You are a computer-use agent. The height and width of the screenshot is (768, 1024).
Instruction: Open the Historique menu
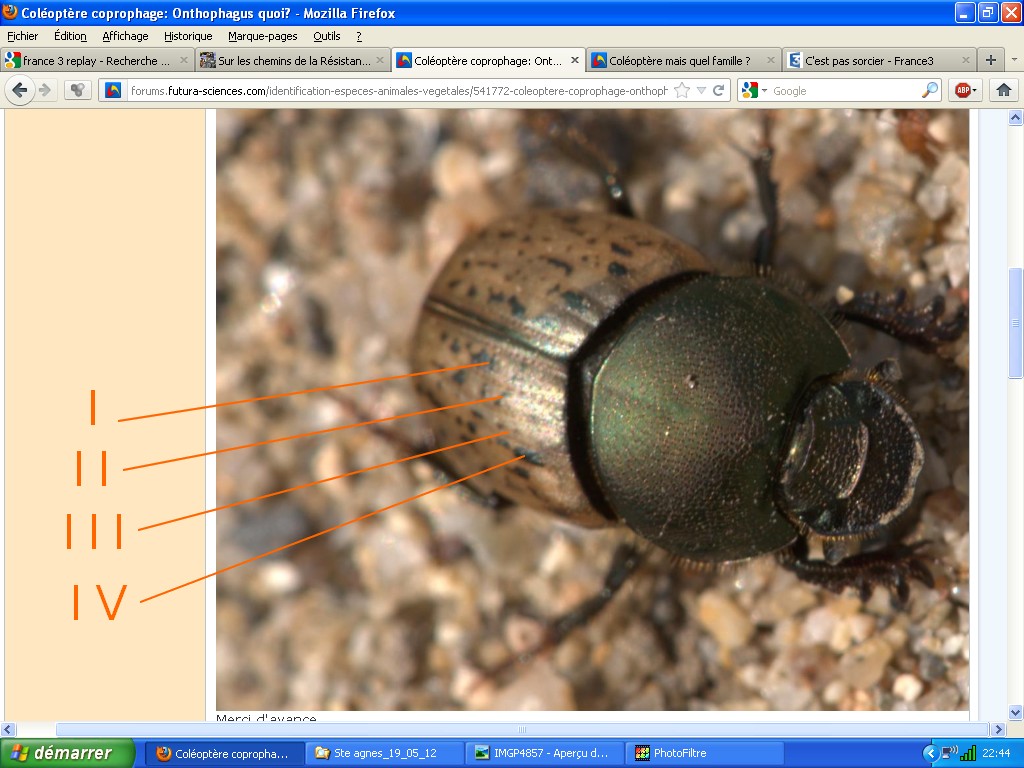(188, 36)
